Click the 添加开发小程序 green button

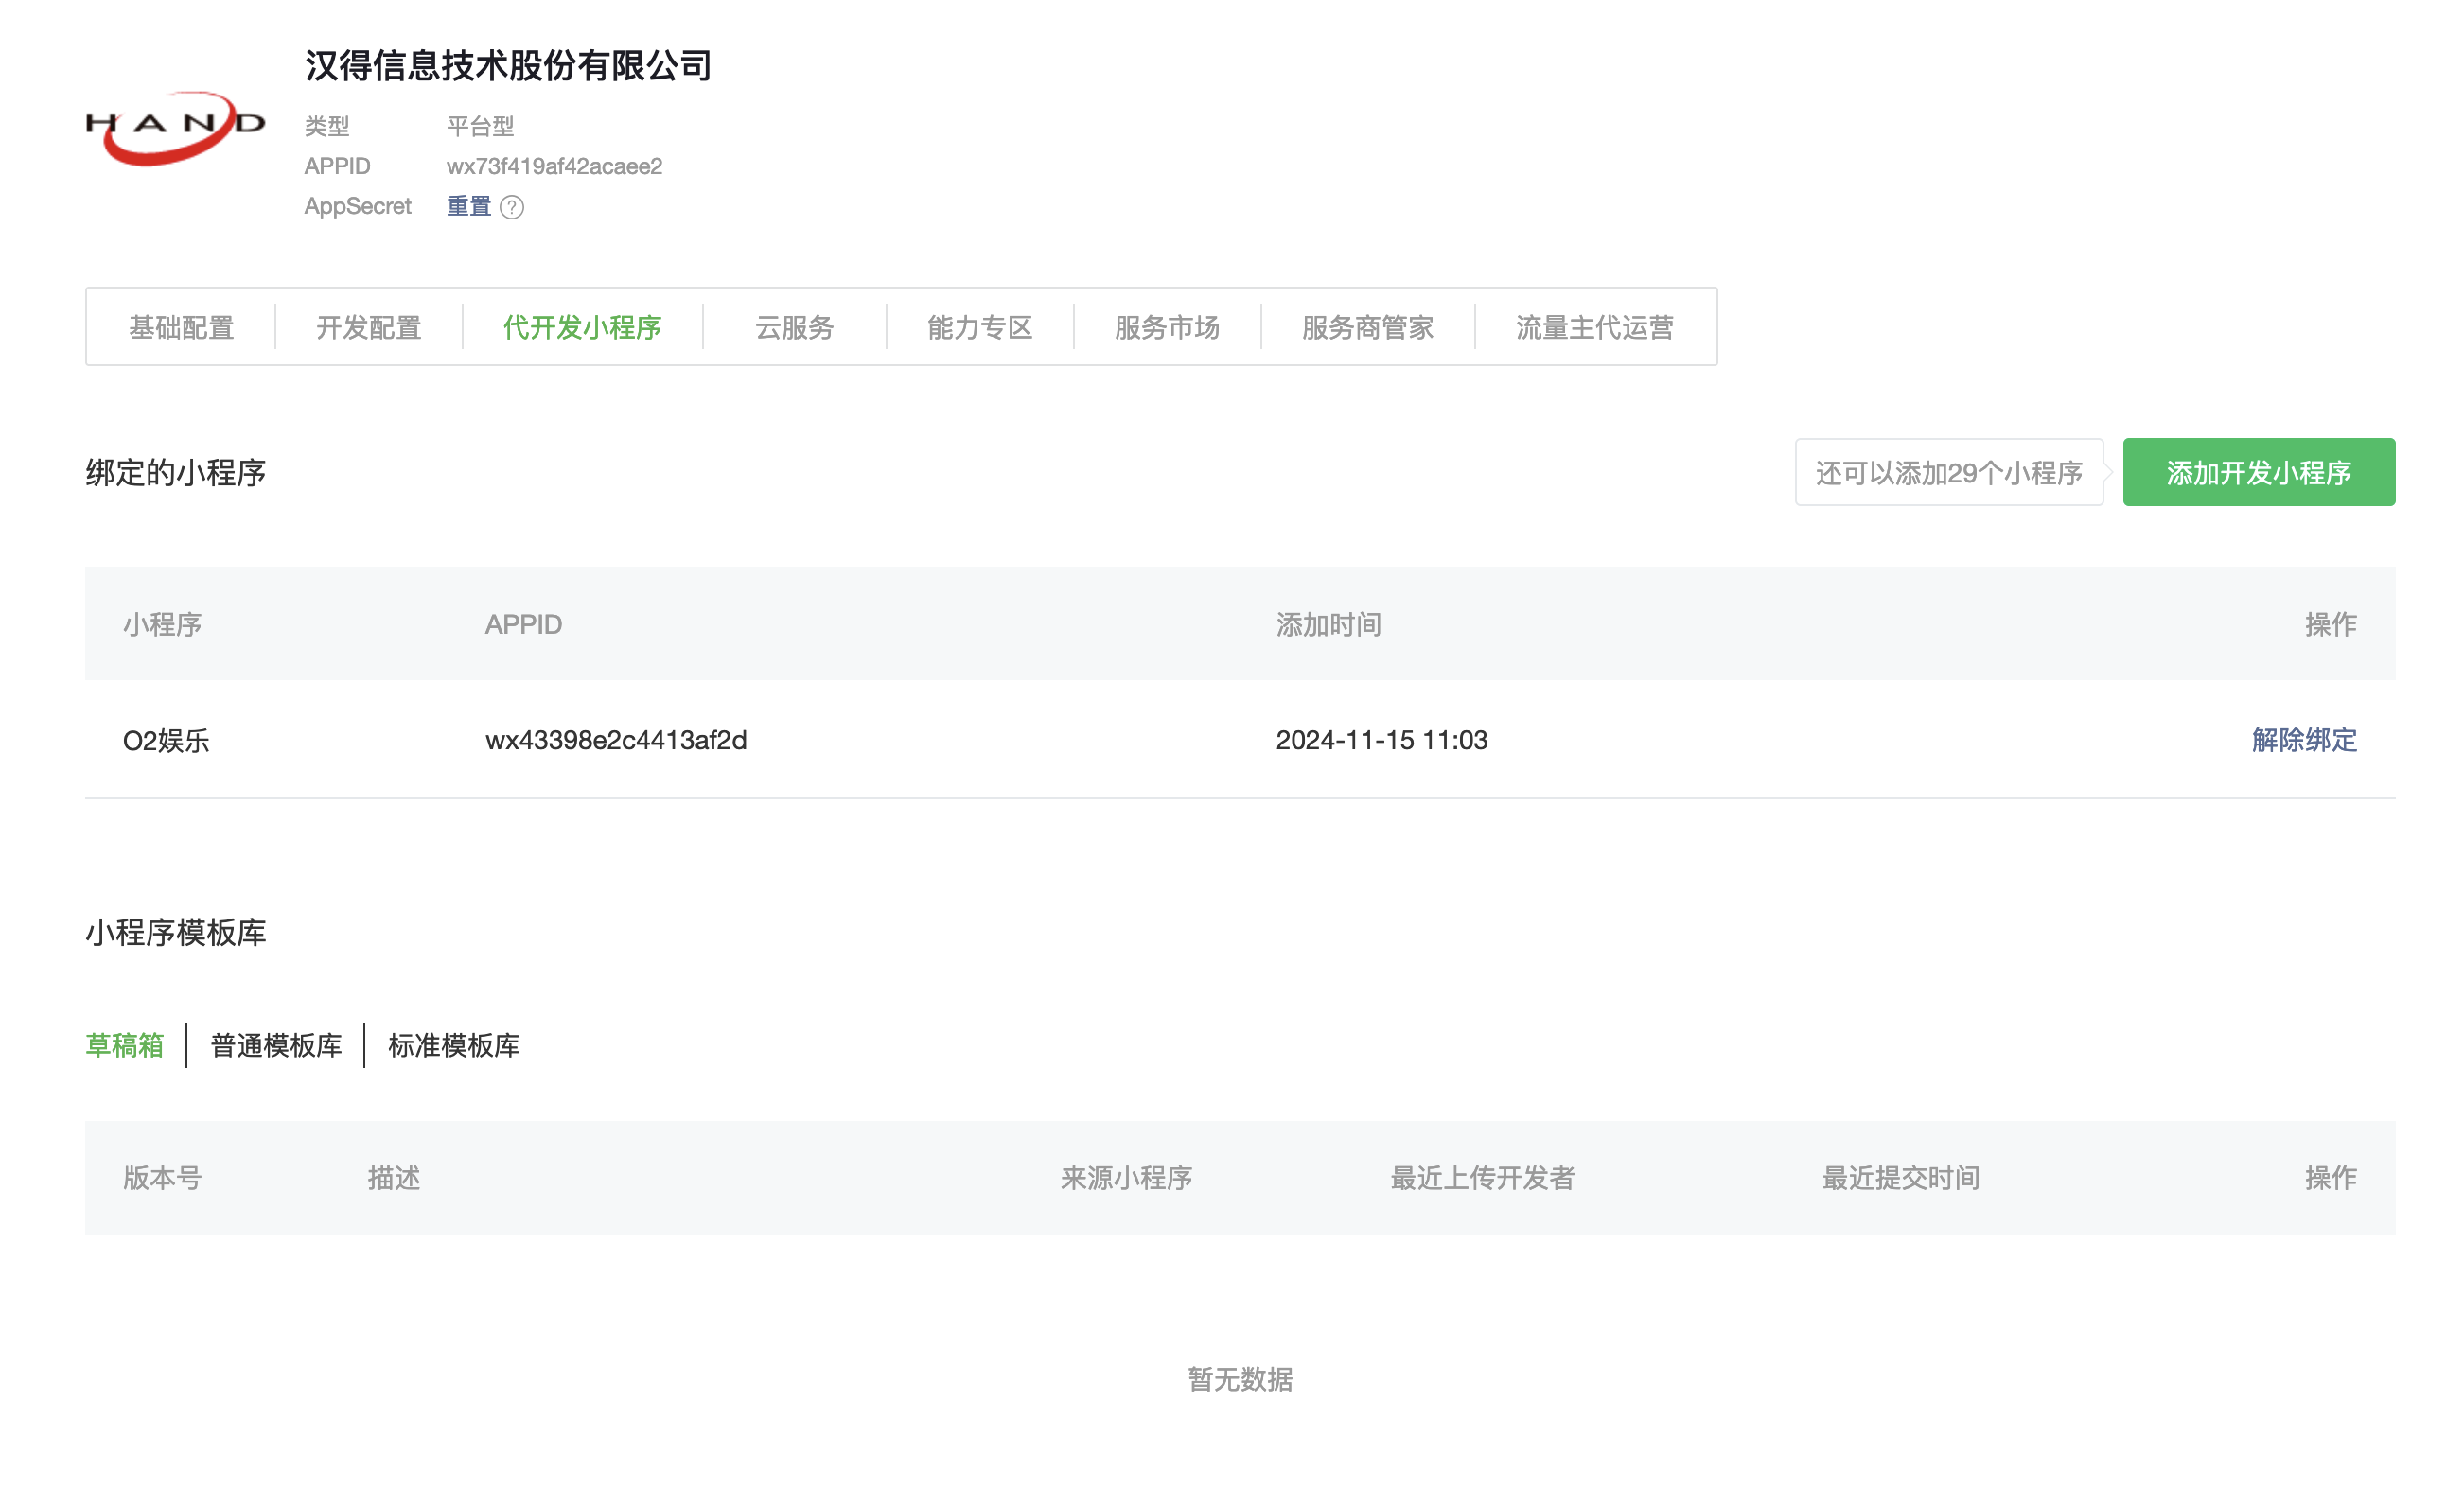2258,472
